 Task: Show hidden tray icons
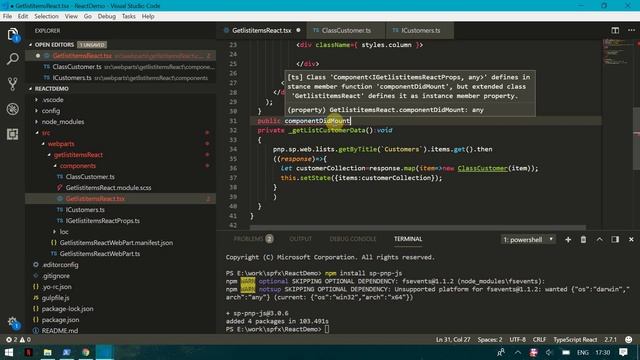518,352
